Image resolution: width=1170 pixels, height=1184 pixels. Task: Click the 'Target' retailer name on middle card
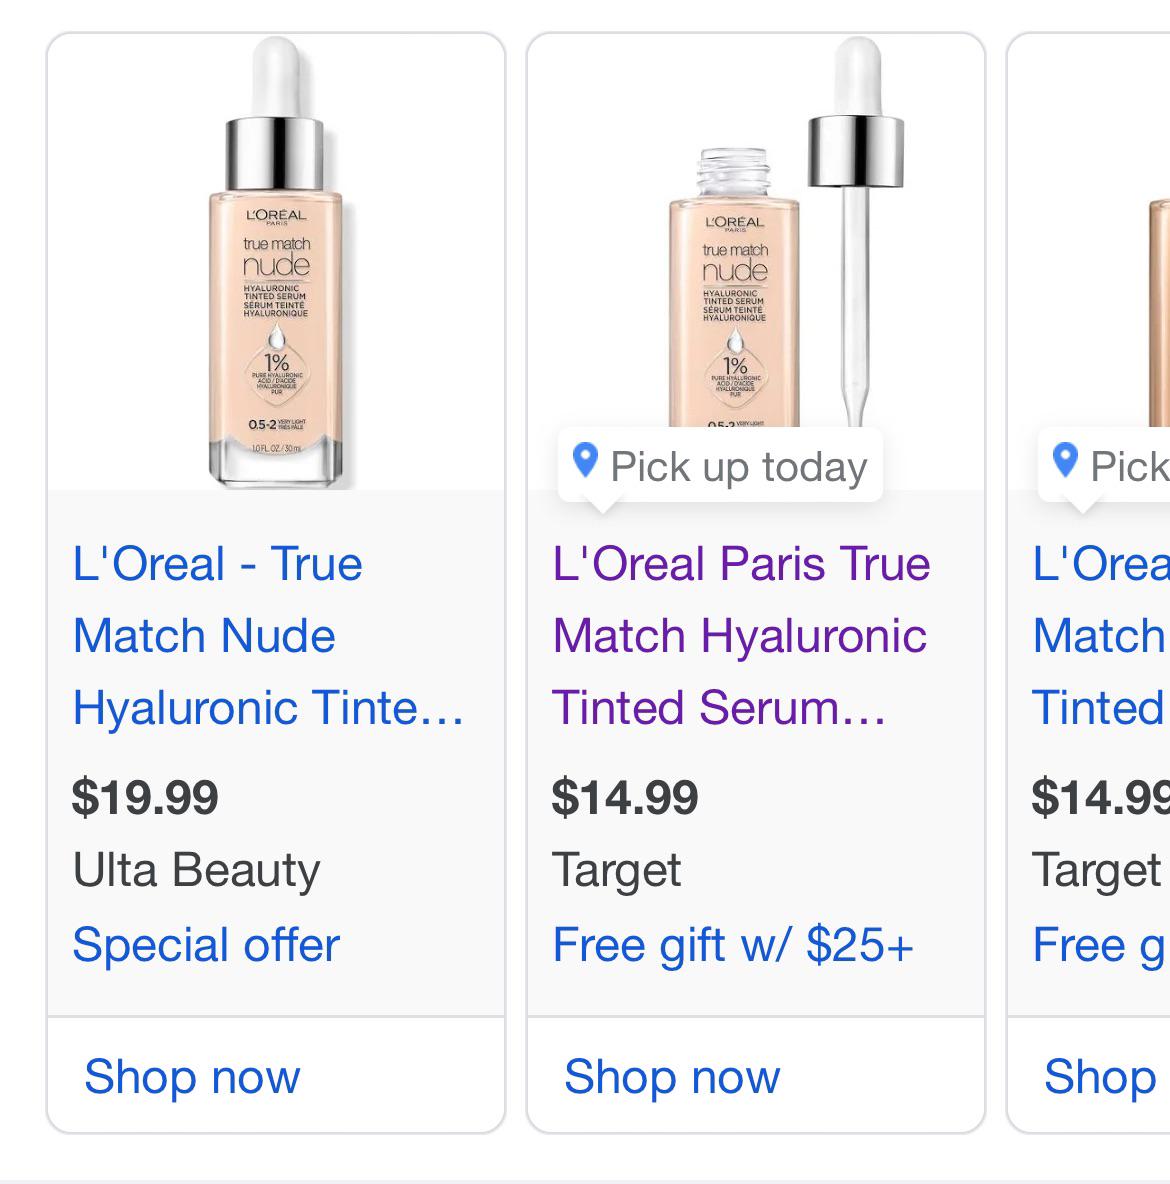(x=618, y=870)
